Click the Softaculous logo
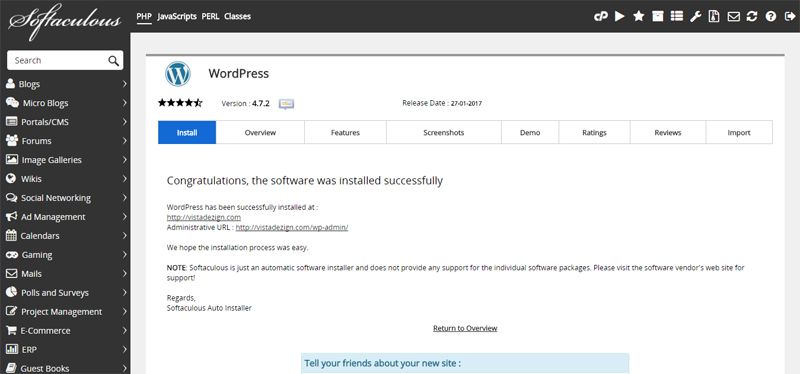 click(x=65, y=21)
